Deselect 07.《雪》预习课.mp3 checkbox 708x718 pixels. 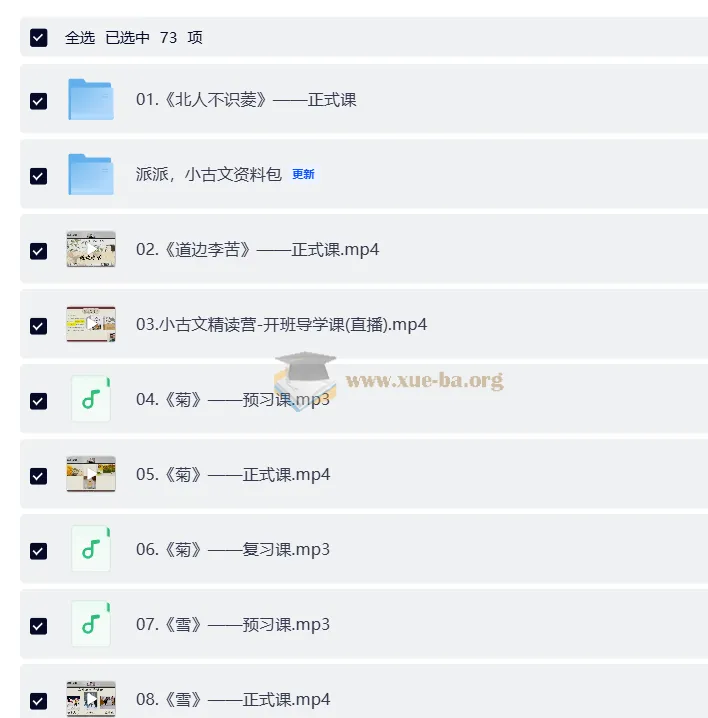(38, 626)
